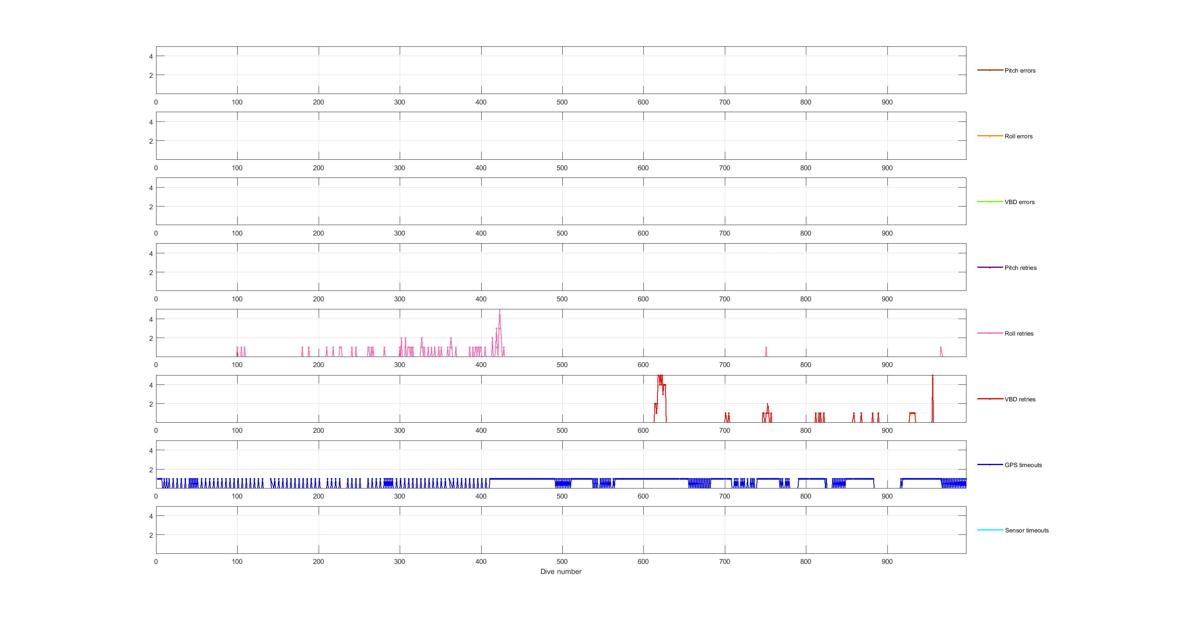Click red line swatch for VBD retries
This screenshot has width=1200, height=622.
(x=990, y=399)
